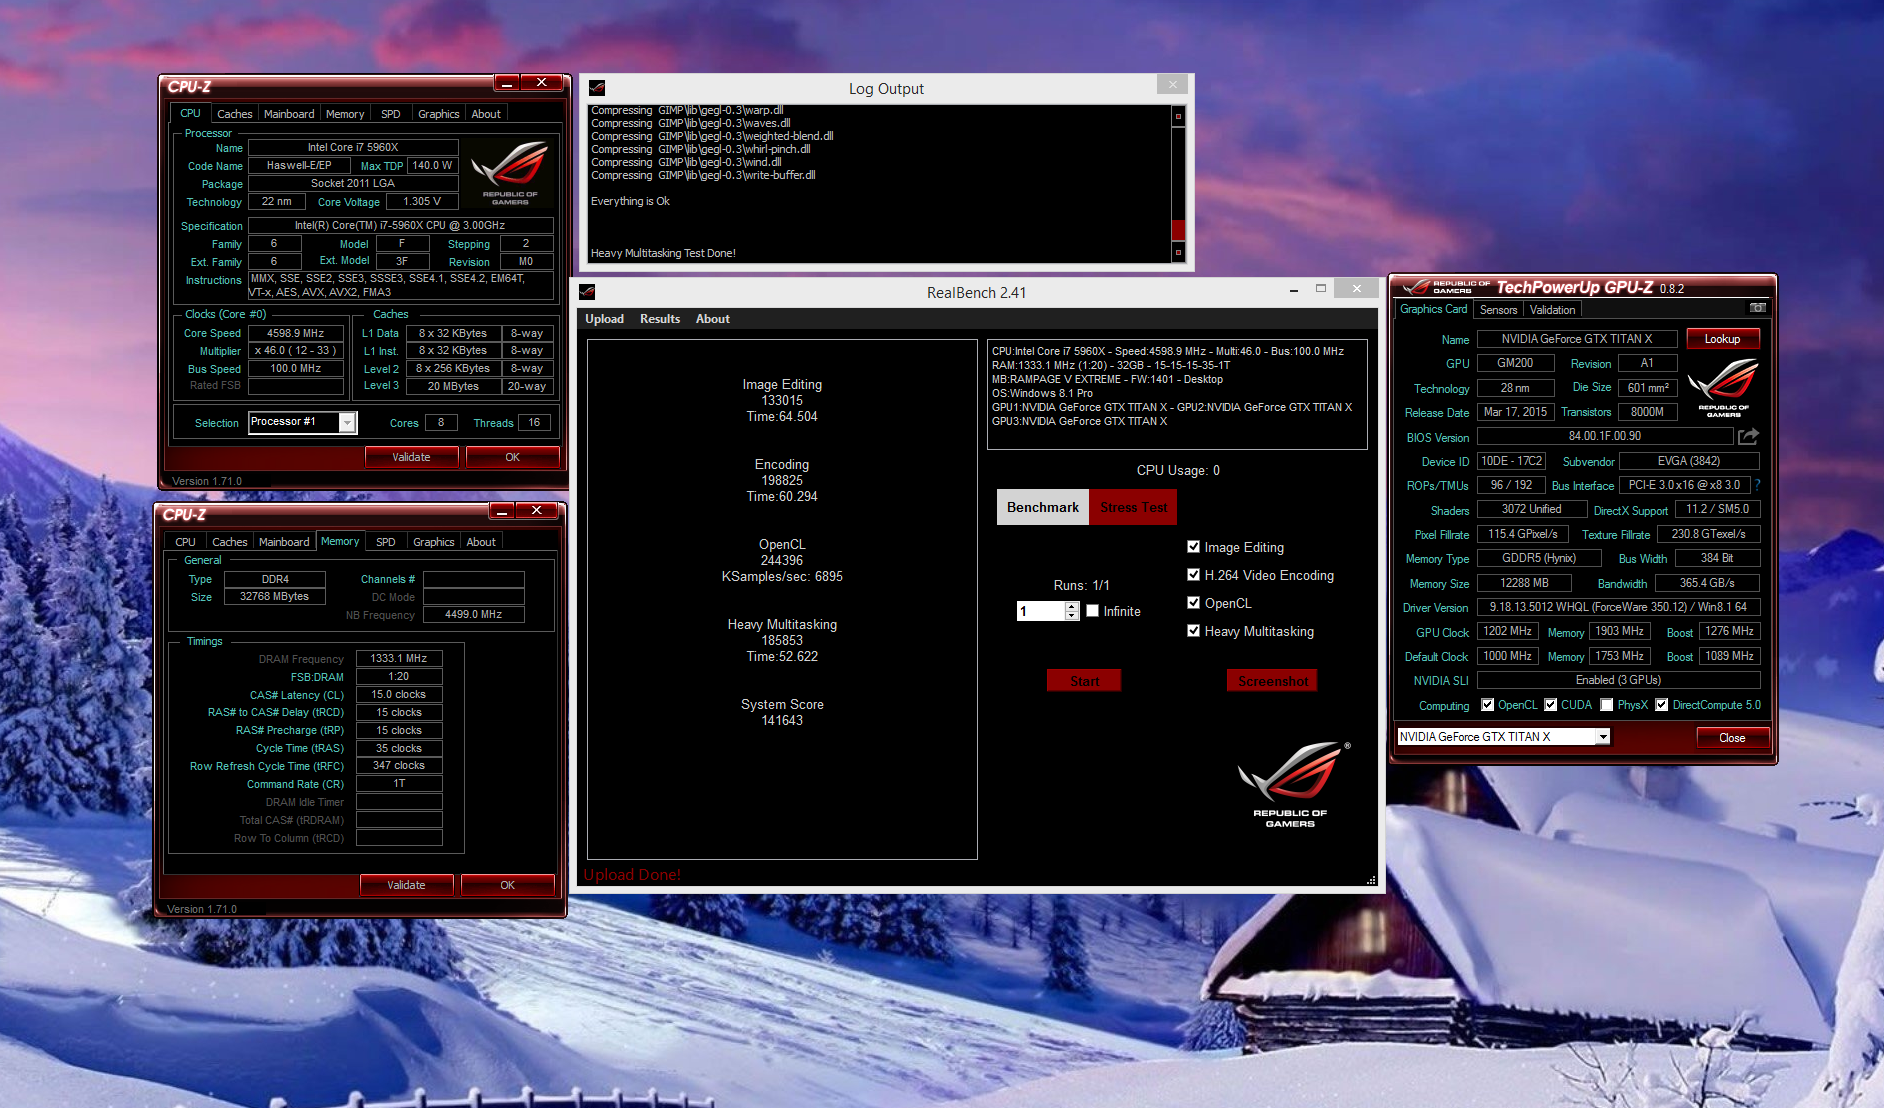Click the System Score 141643 text
Screen dimensions: 1884x1108
(782, 712)
